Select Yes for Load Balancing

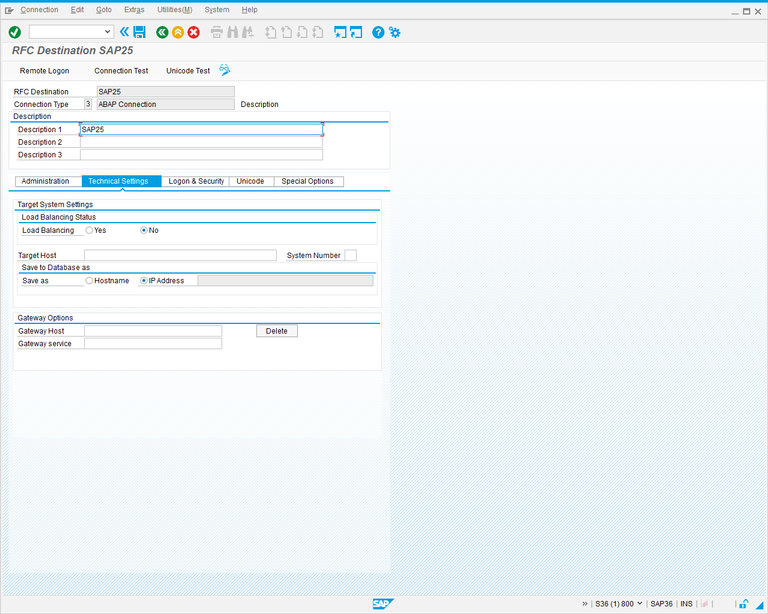pos(90,230)
